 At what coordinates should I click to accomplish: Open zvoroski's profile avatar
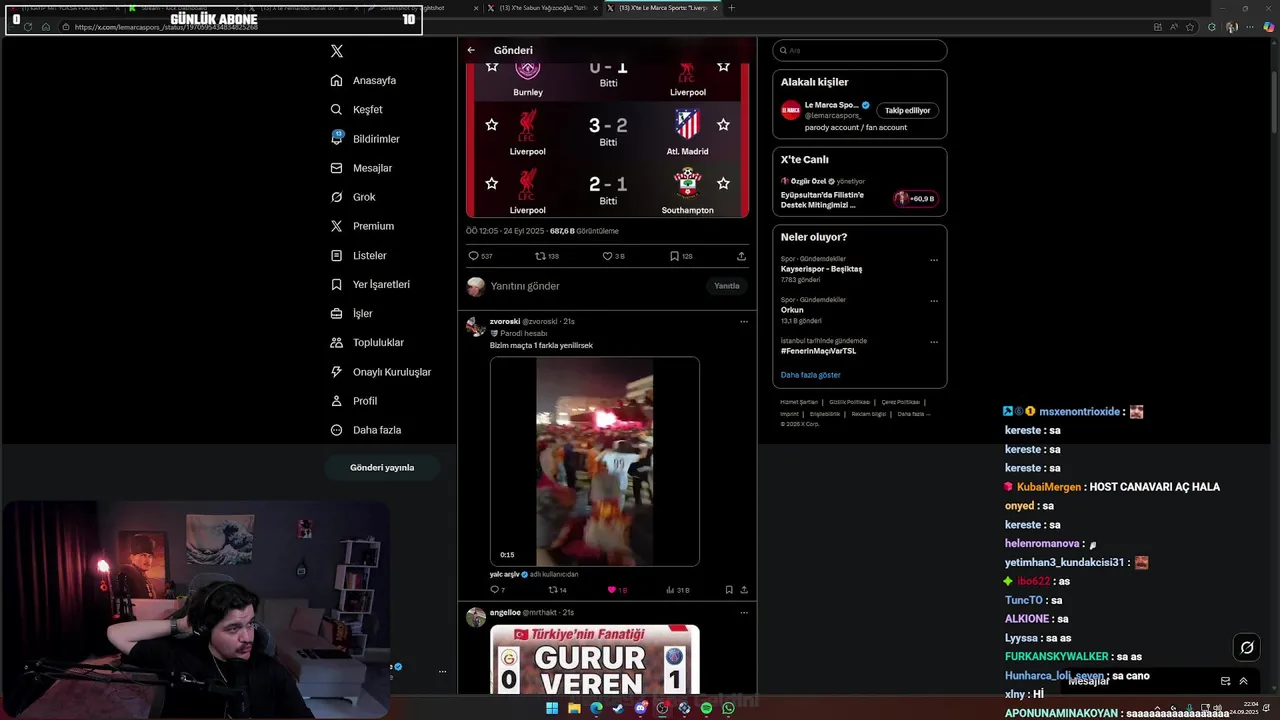pyautogui.click(x=476, y=327)
